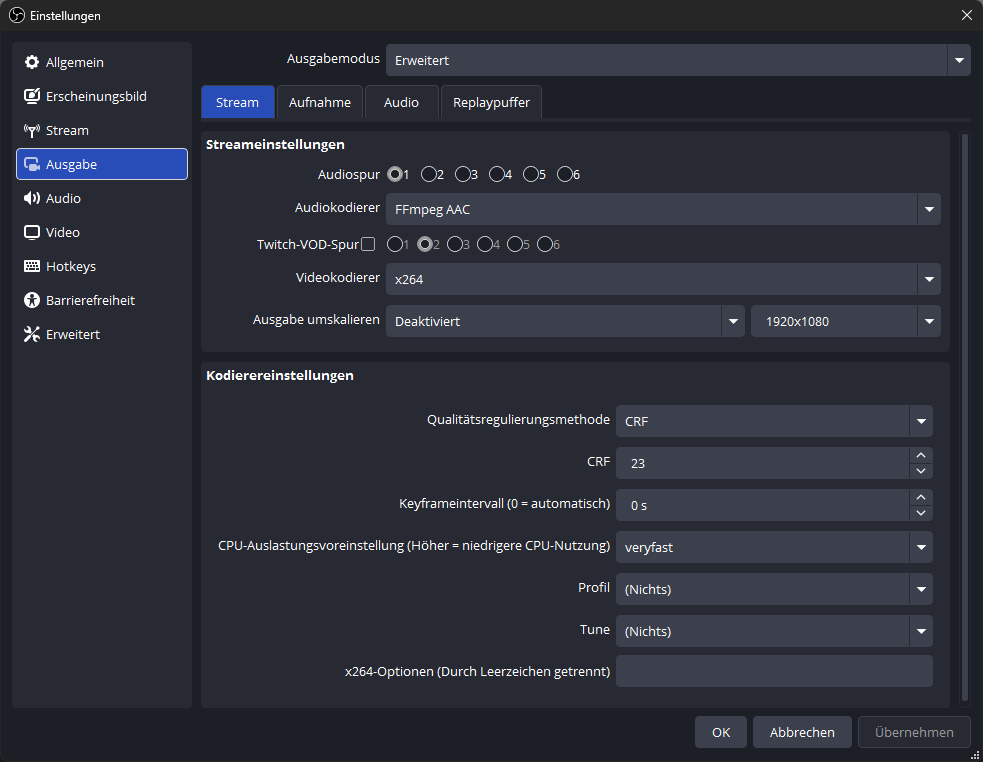Click the Stream antenna icon in sidebar

(x=32, y=131)
